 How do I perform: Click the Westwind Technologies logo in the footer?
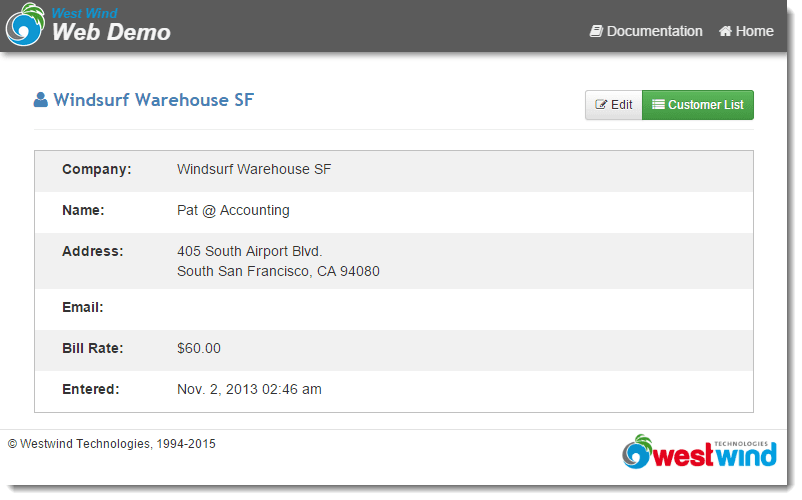pyautogui.click(x=699, y=452)
